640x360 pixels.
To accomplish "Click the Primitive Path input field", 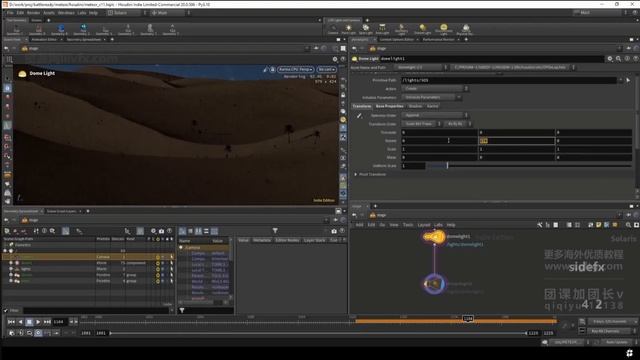I will coord(509,80).
